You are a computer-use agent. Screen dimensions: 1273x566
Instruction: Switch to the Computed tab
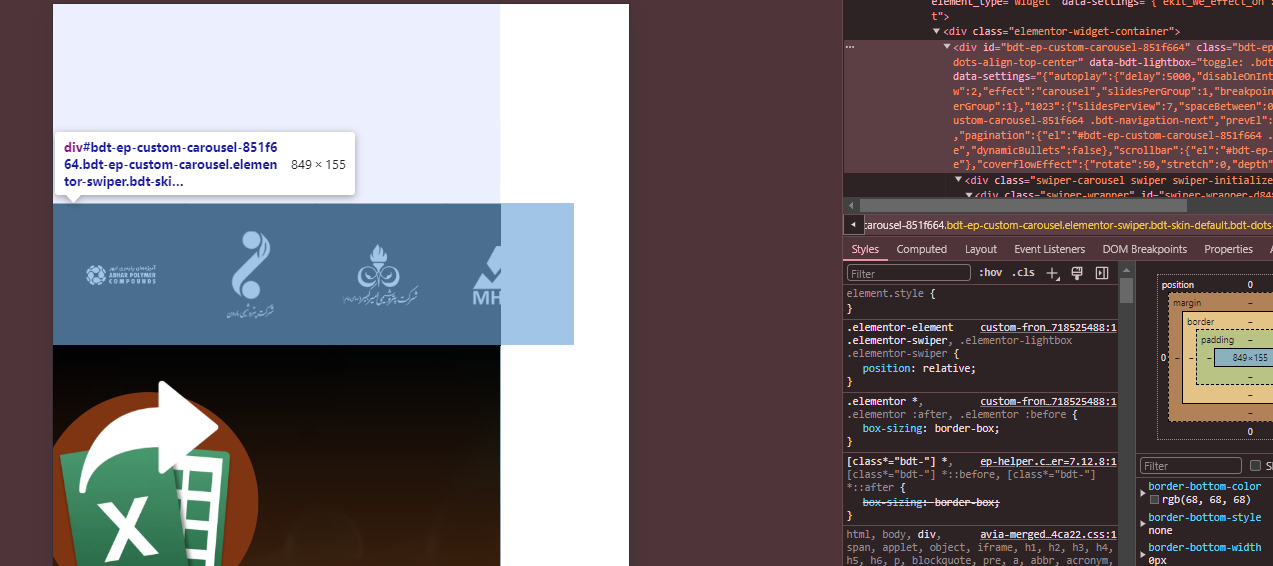[x=921, y=249]
